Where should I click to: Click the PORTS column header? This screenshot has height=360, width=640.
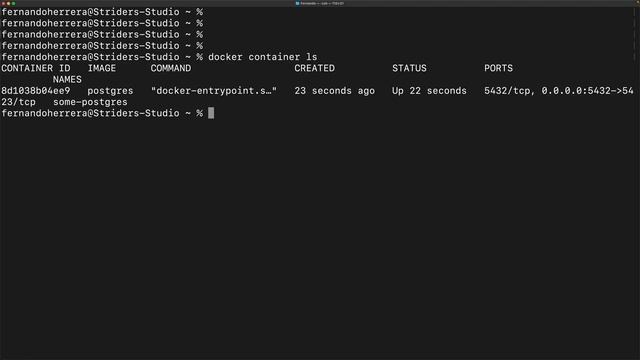498,68
